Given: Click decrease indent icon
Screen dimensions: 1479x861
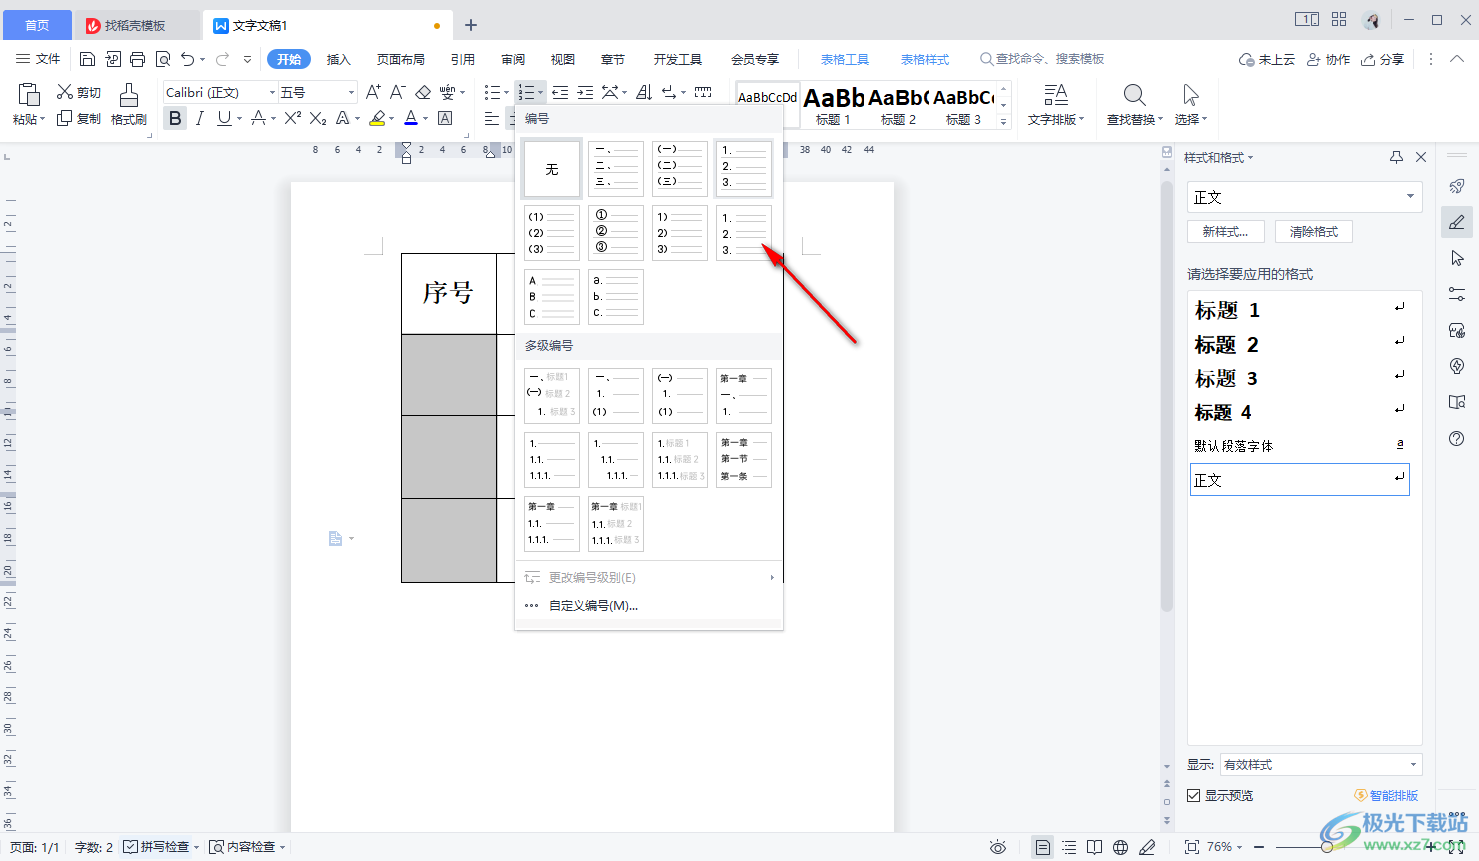Looking at the screenshot, I should click(x=560, y=92).
